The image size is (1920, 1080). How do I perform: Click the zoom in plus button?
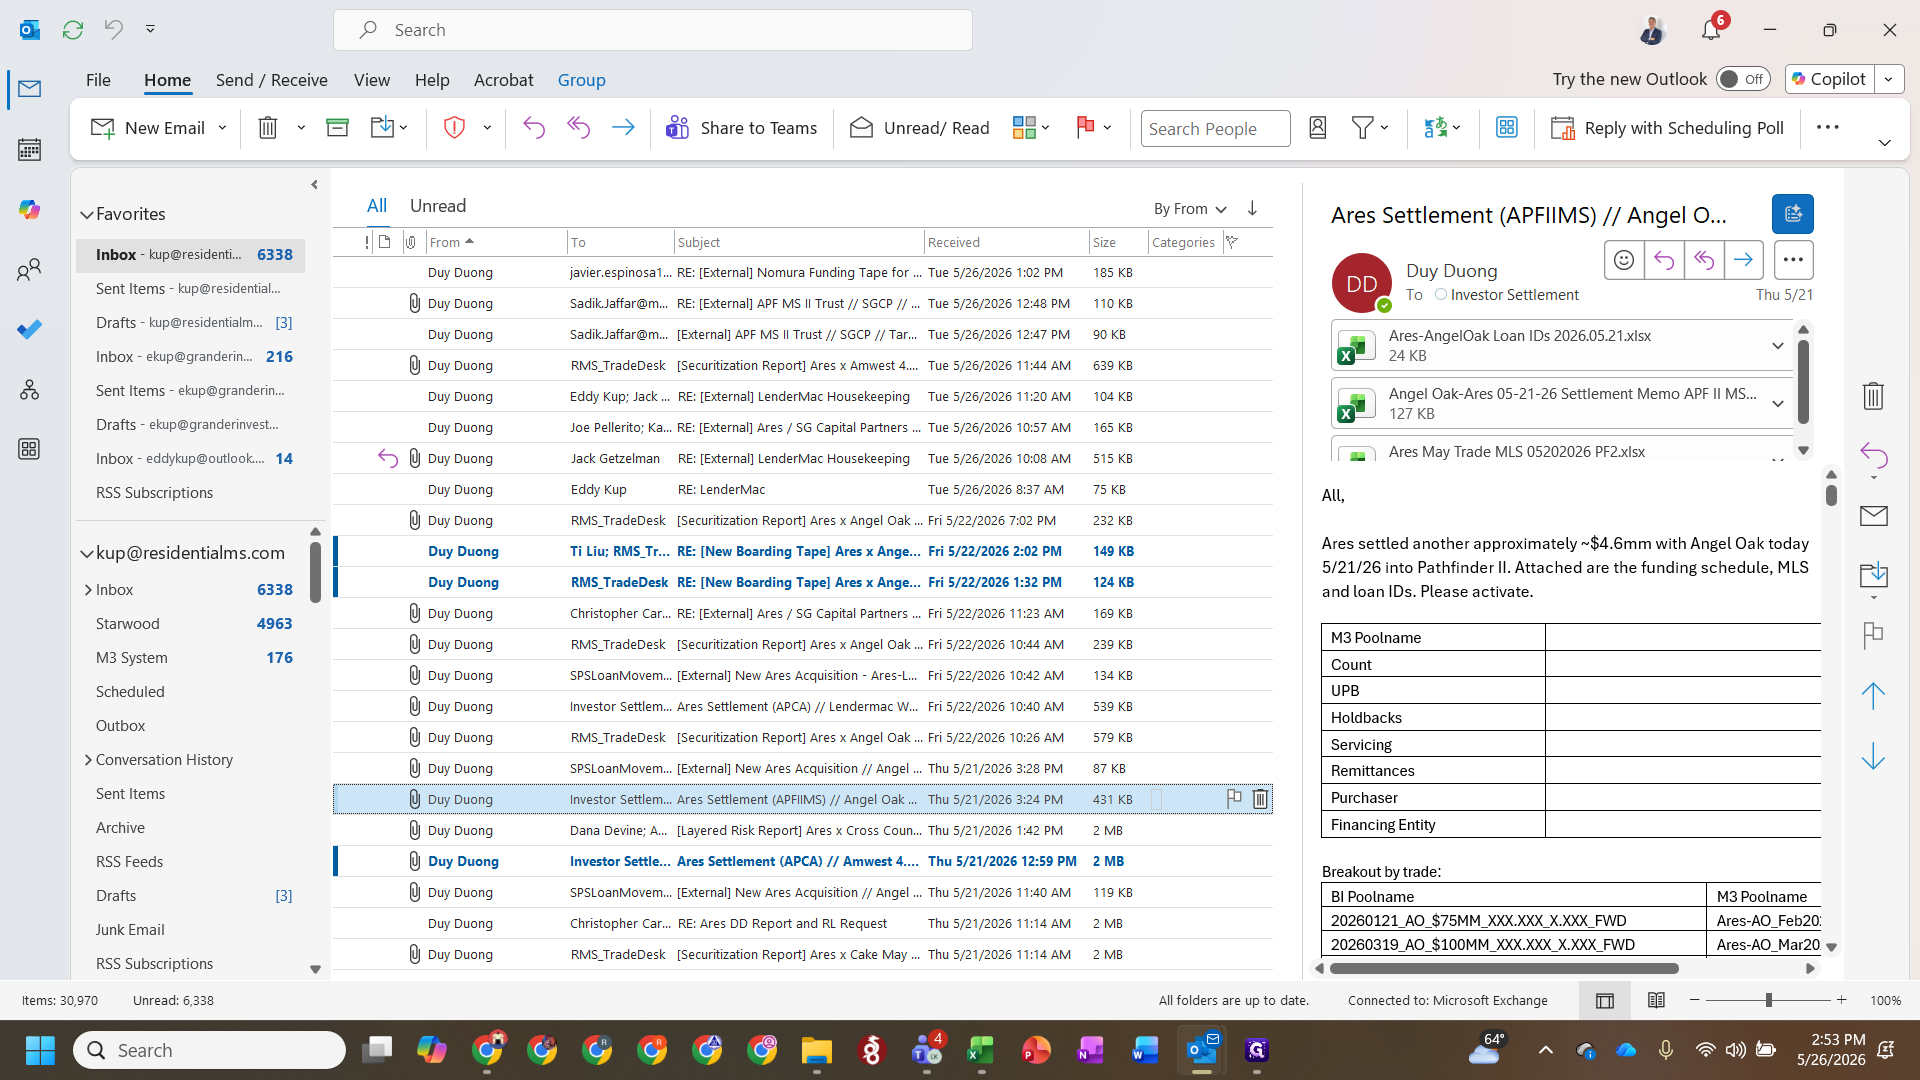coord(1842,1000)
